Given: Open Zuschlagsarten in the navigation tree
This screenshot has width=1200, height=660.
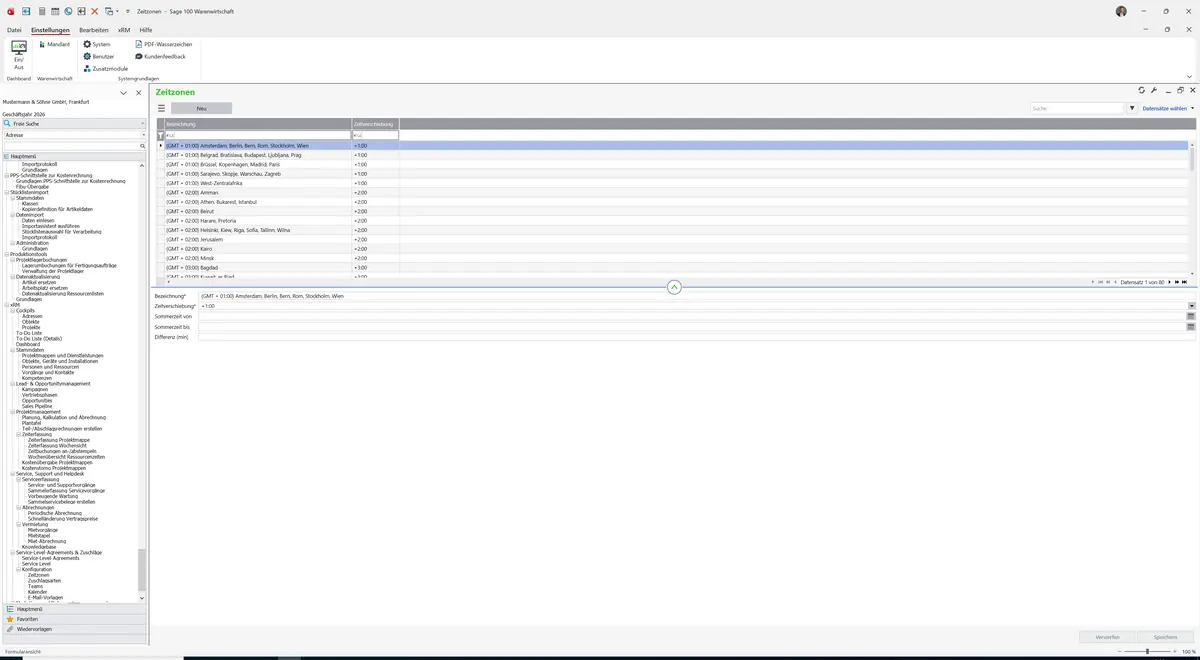Looking at the screenshot, I should 45,581.
